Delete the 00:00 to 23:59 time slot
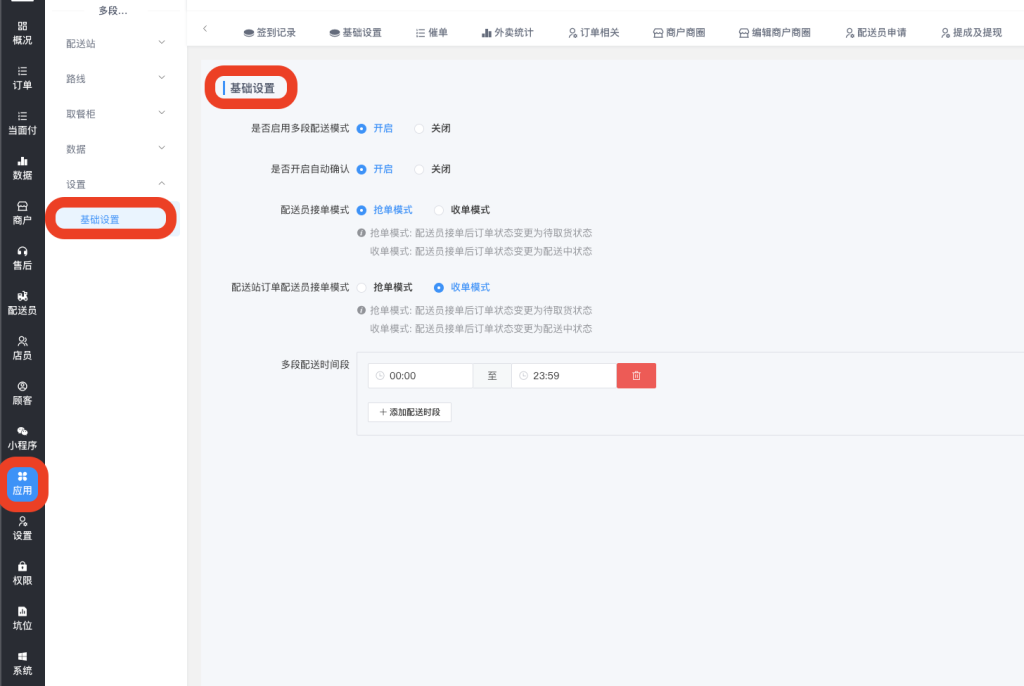Screen dimensions: 1024x686 pyautogui.click(x=636, y=376)
